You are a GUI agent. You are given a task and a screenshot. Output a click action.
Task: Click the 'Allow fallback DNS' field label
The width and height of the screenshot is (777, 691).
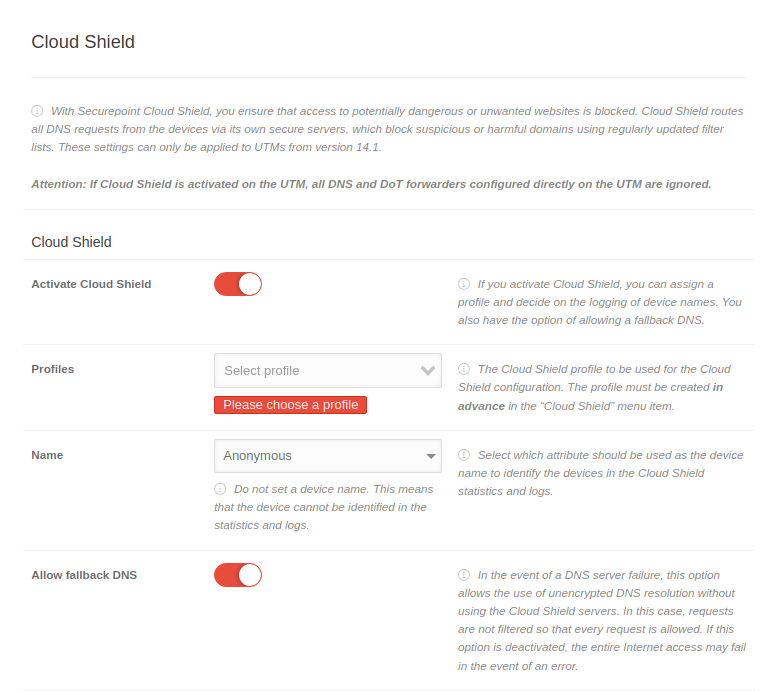[x=84, y=575]
